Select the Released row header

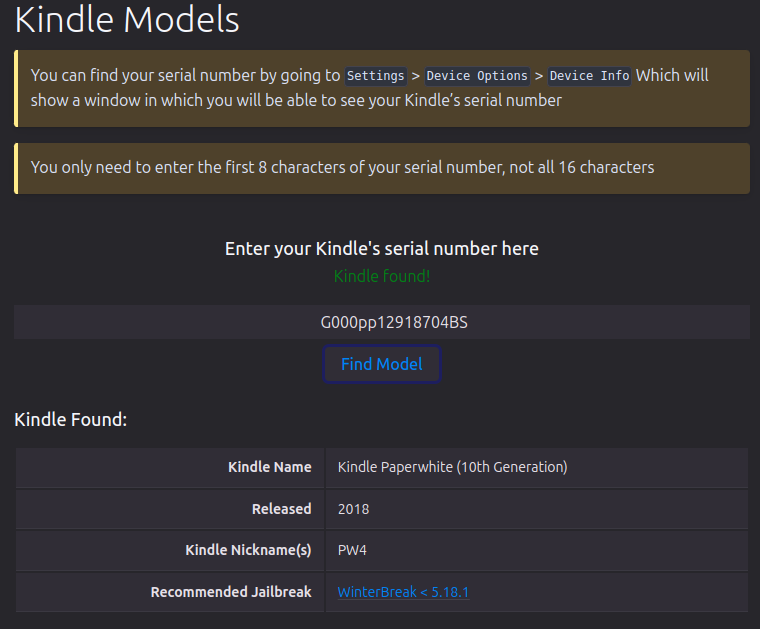(x=281, y=509)
